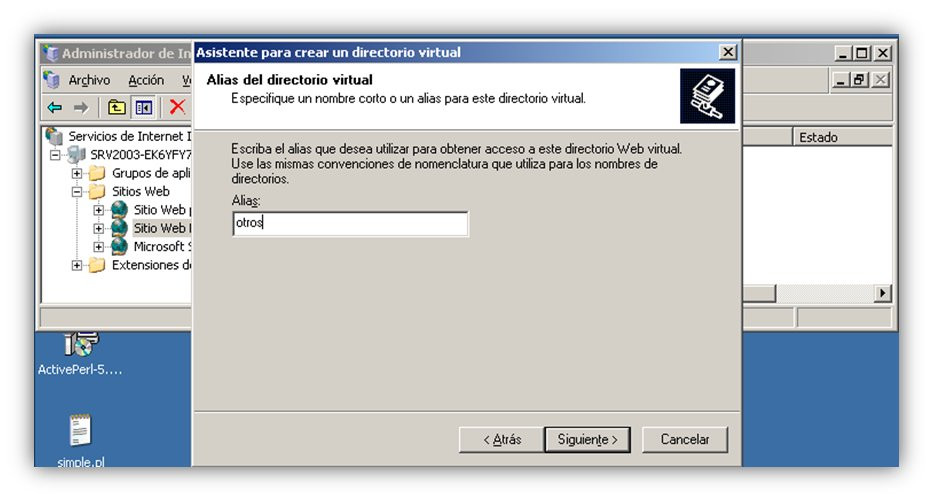Click the Atrás button
This screenshot has height=501, width=933.
tap(502, 440)
